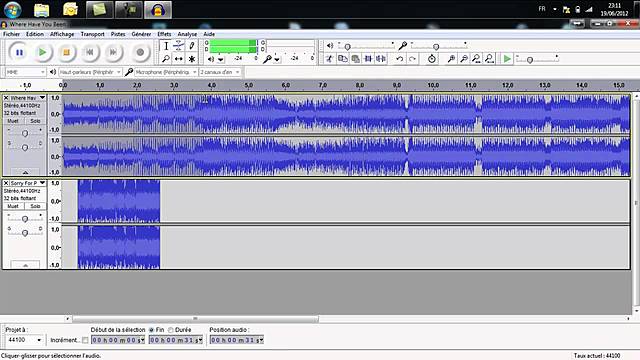The height and width of the screenshot is (360, 640).
Task: Click the Zoom Out magnifier icon
Action: (x=464, y=59)
